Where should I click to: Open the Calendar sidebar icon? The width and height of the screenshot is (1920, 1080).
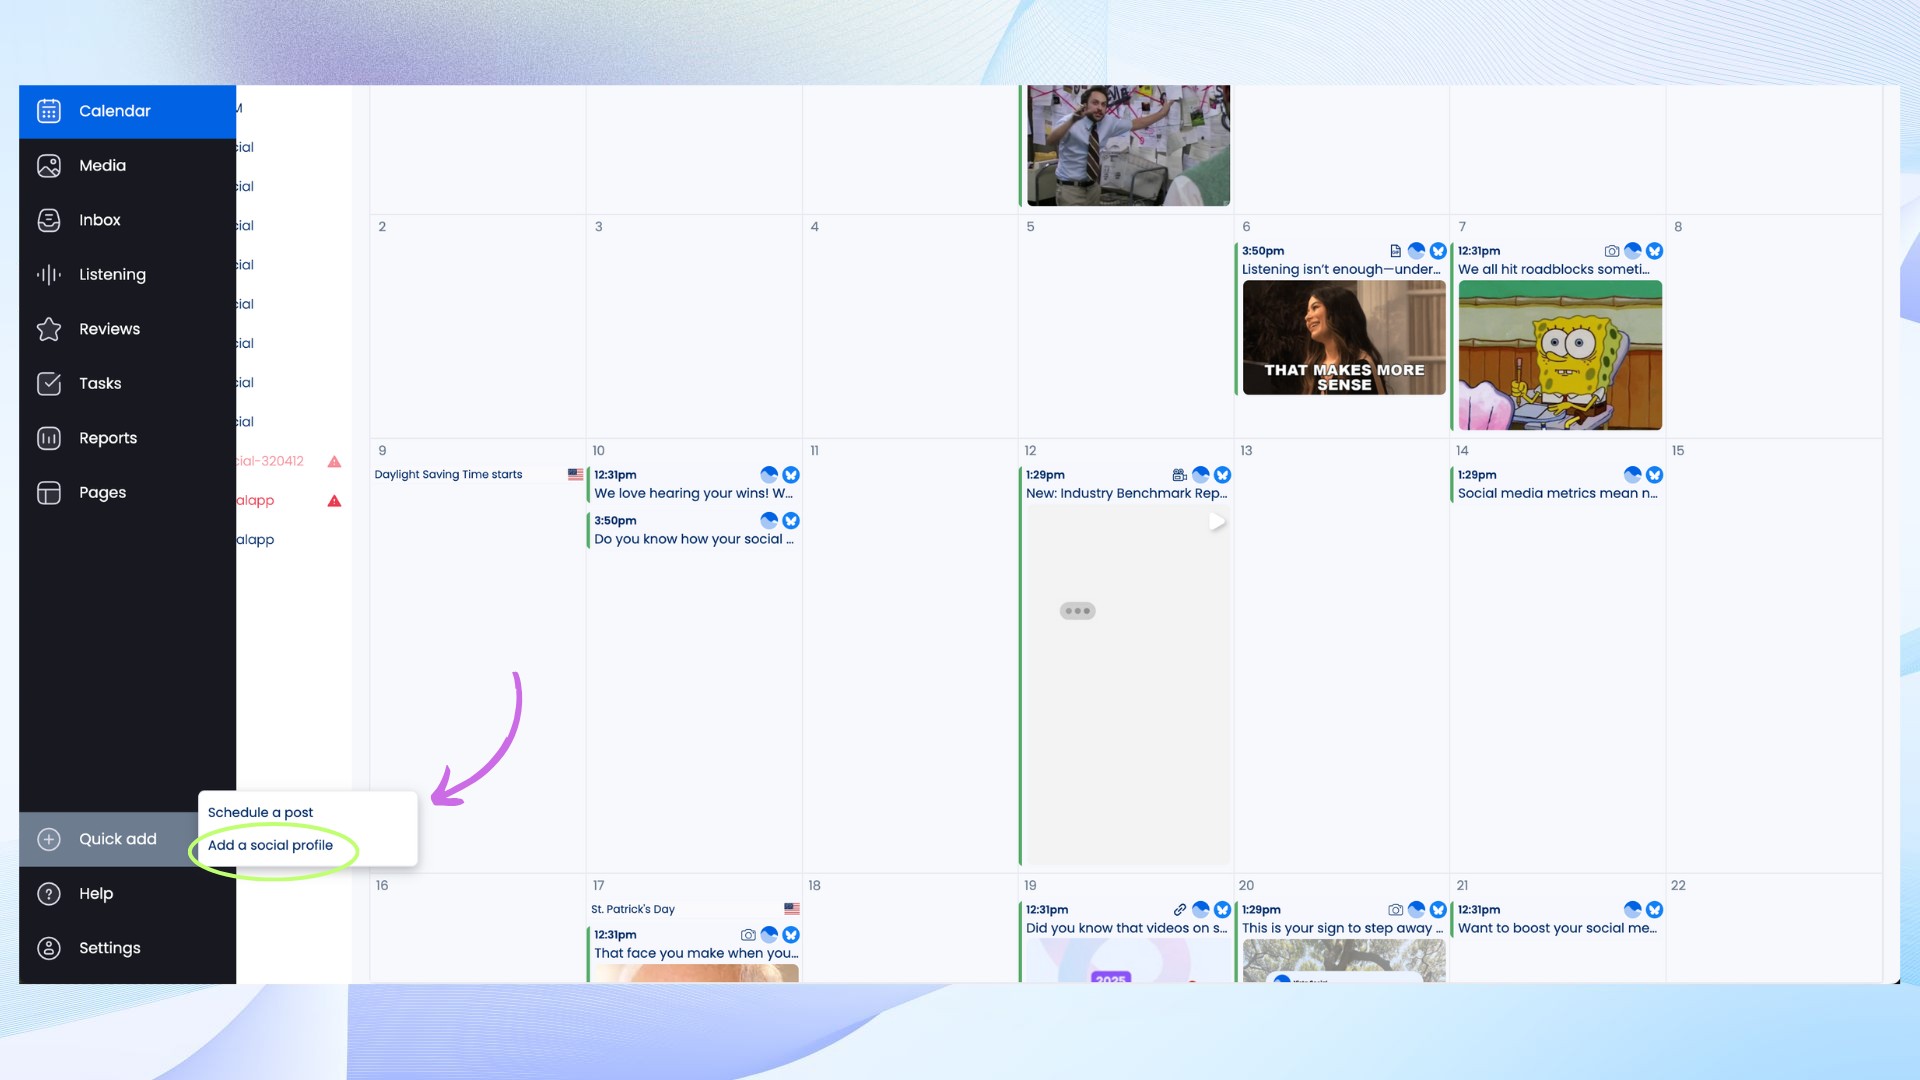coord(49,111)
